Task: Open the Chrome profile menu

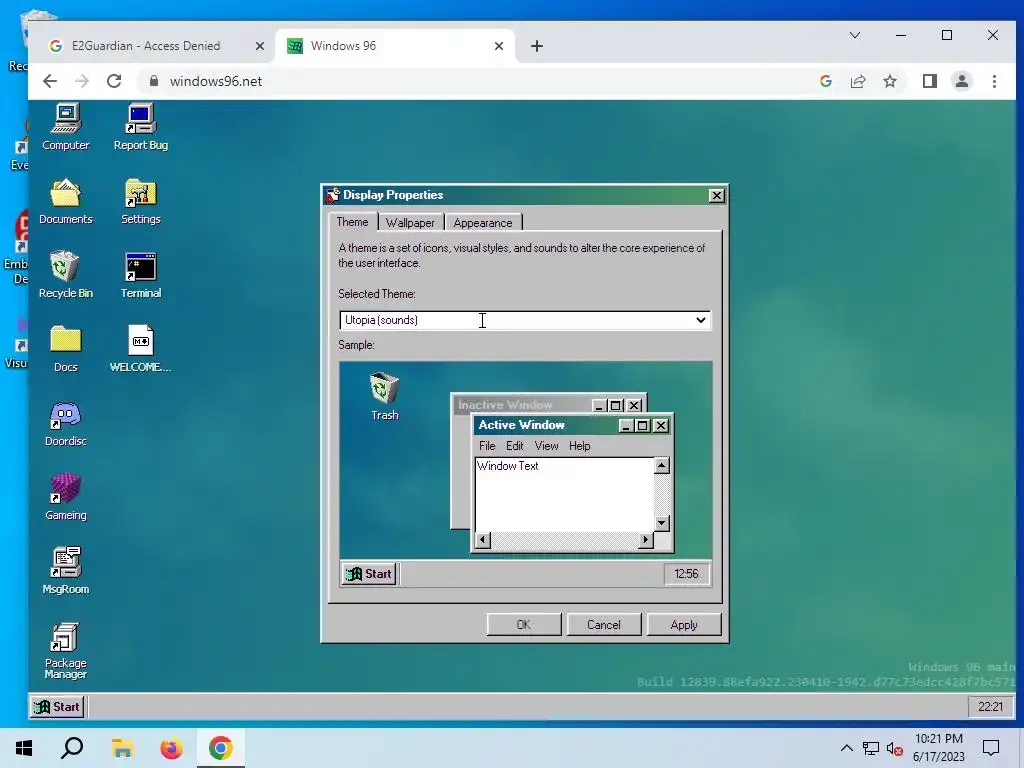Action: 962,81
